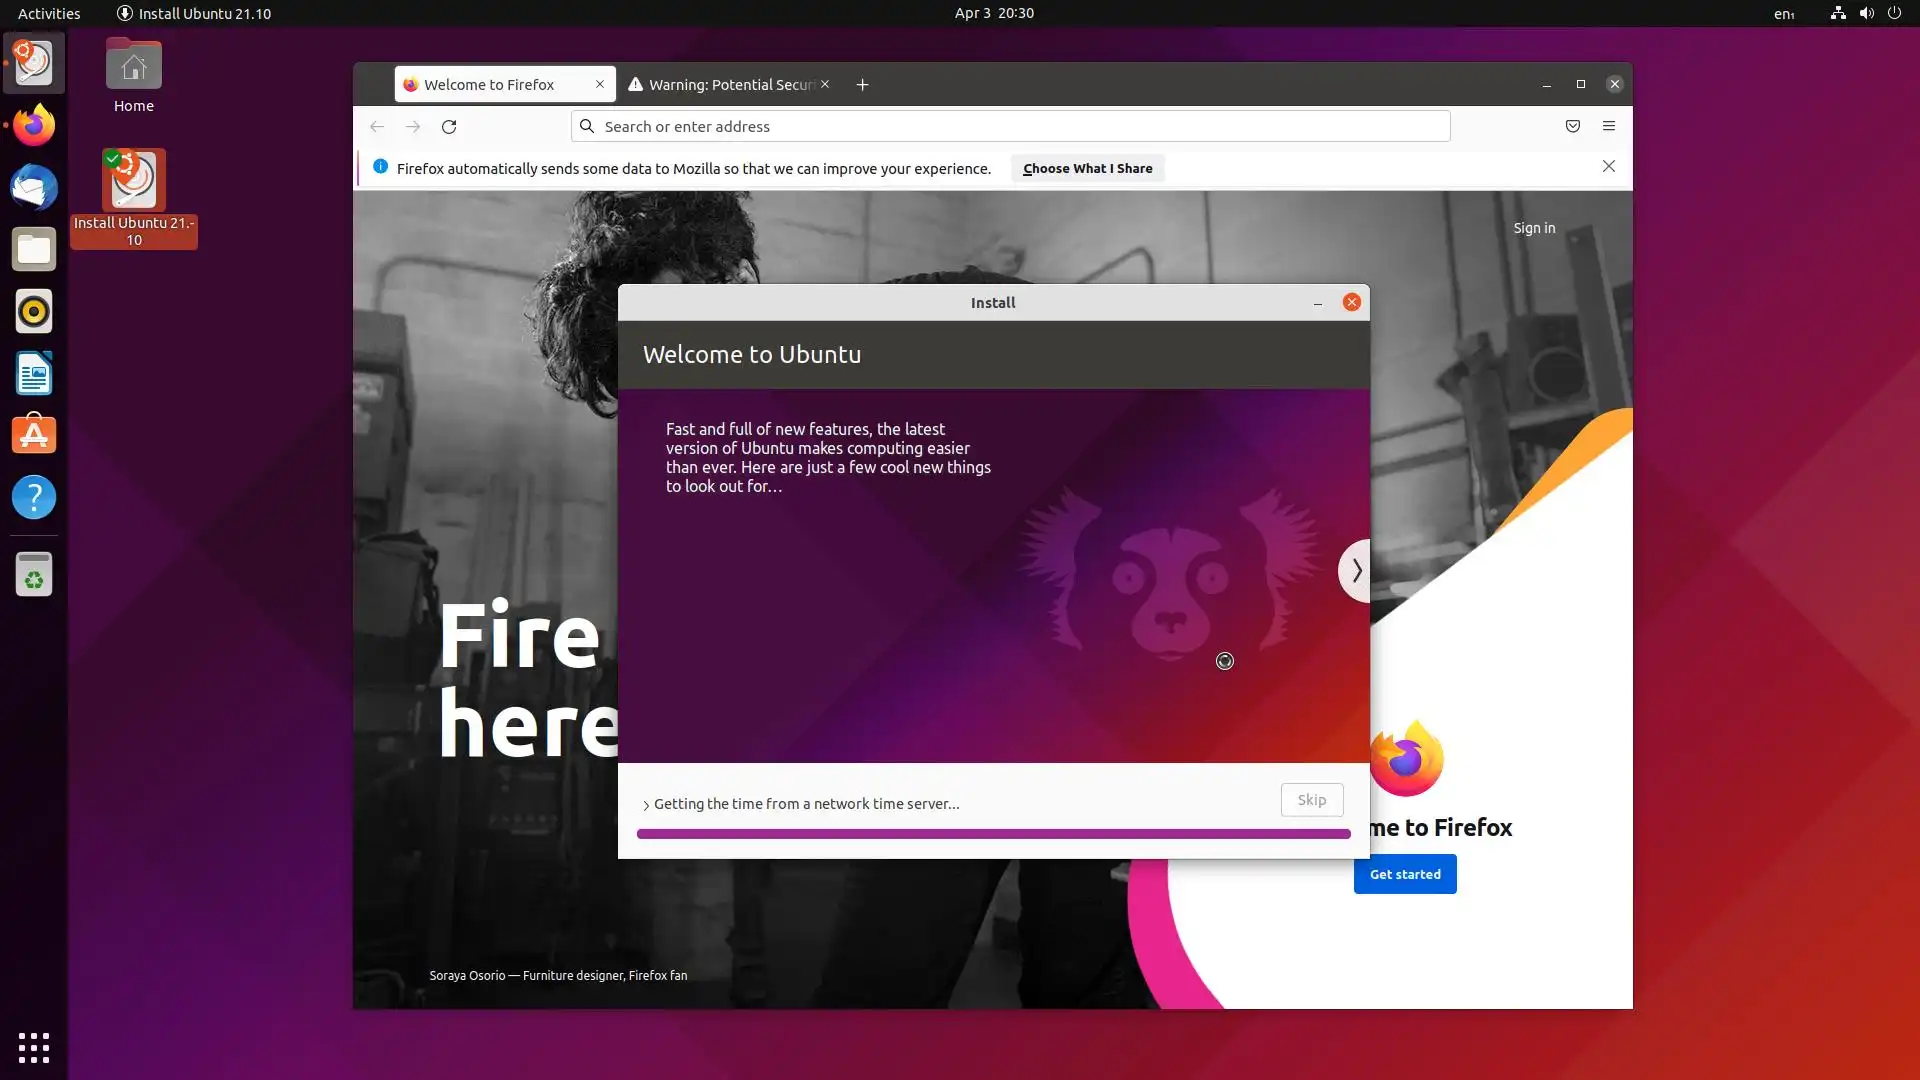The image size is (1920, 1080).
Task: Open keyboard language indicator menu
Action: pos(1784,13)
